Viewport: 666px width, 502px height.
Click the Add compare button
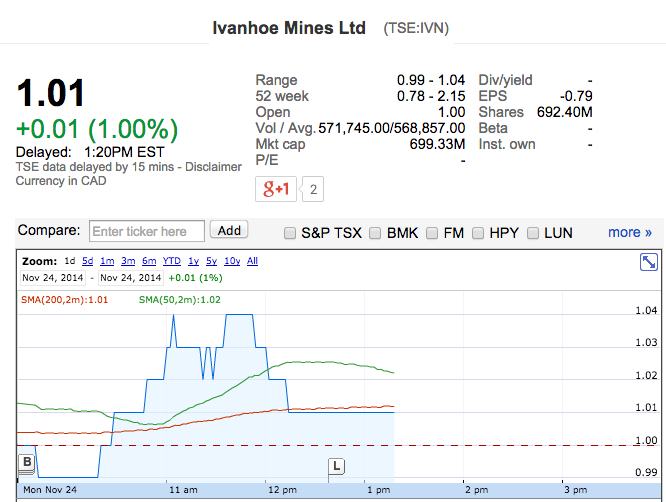click(x=229, y=231)
